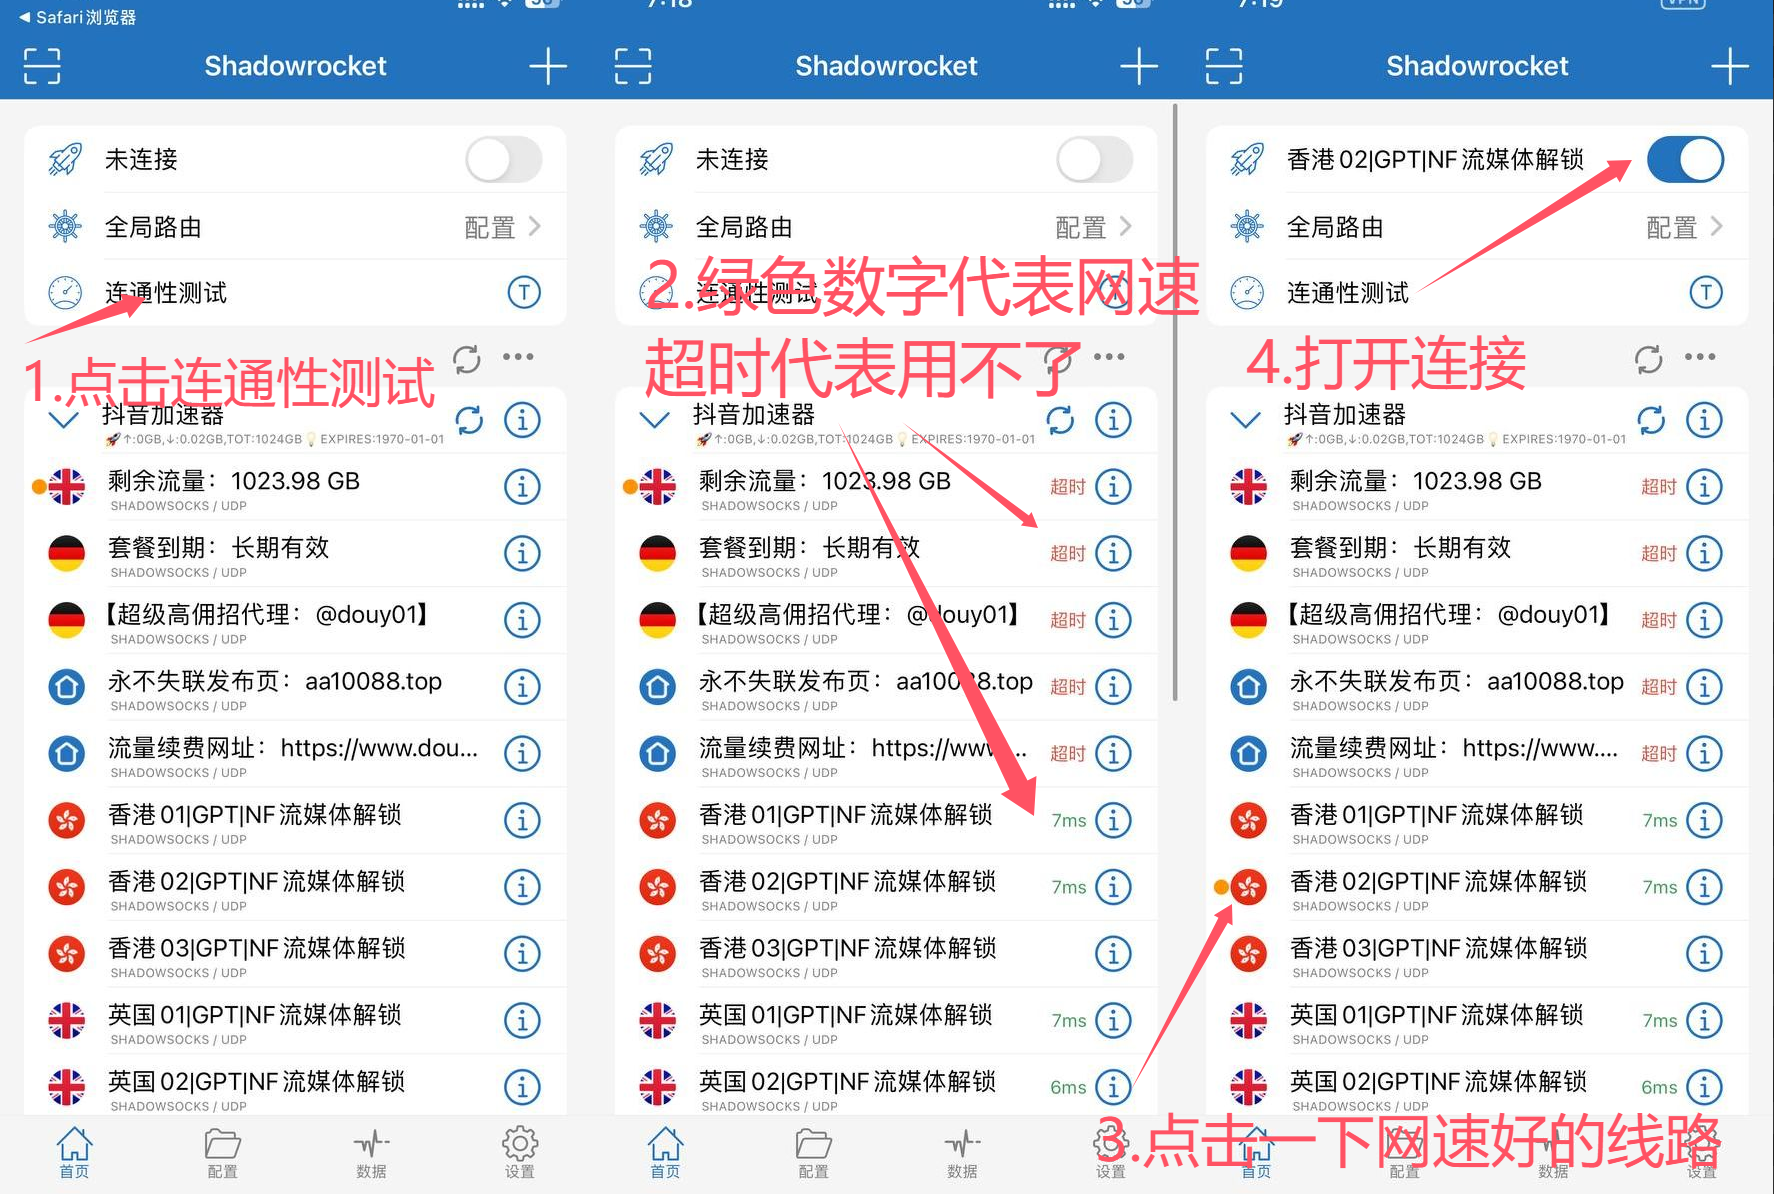
Task: Tap 连通性测试 label in third screenshot
Action: tap(1348, 293)
